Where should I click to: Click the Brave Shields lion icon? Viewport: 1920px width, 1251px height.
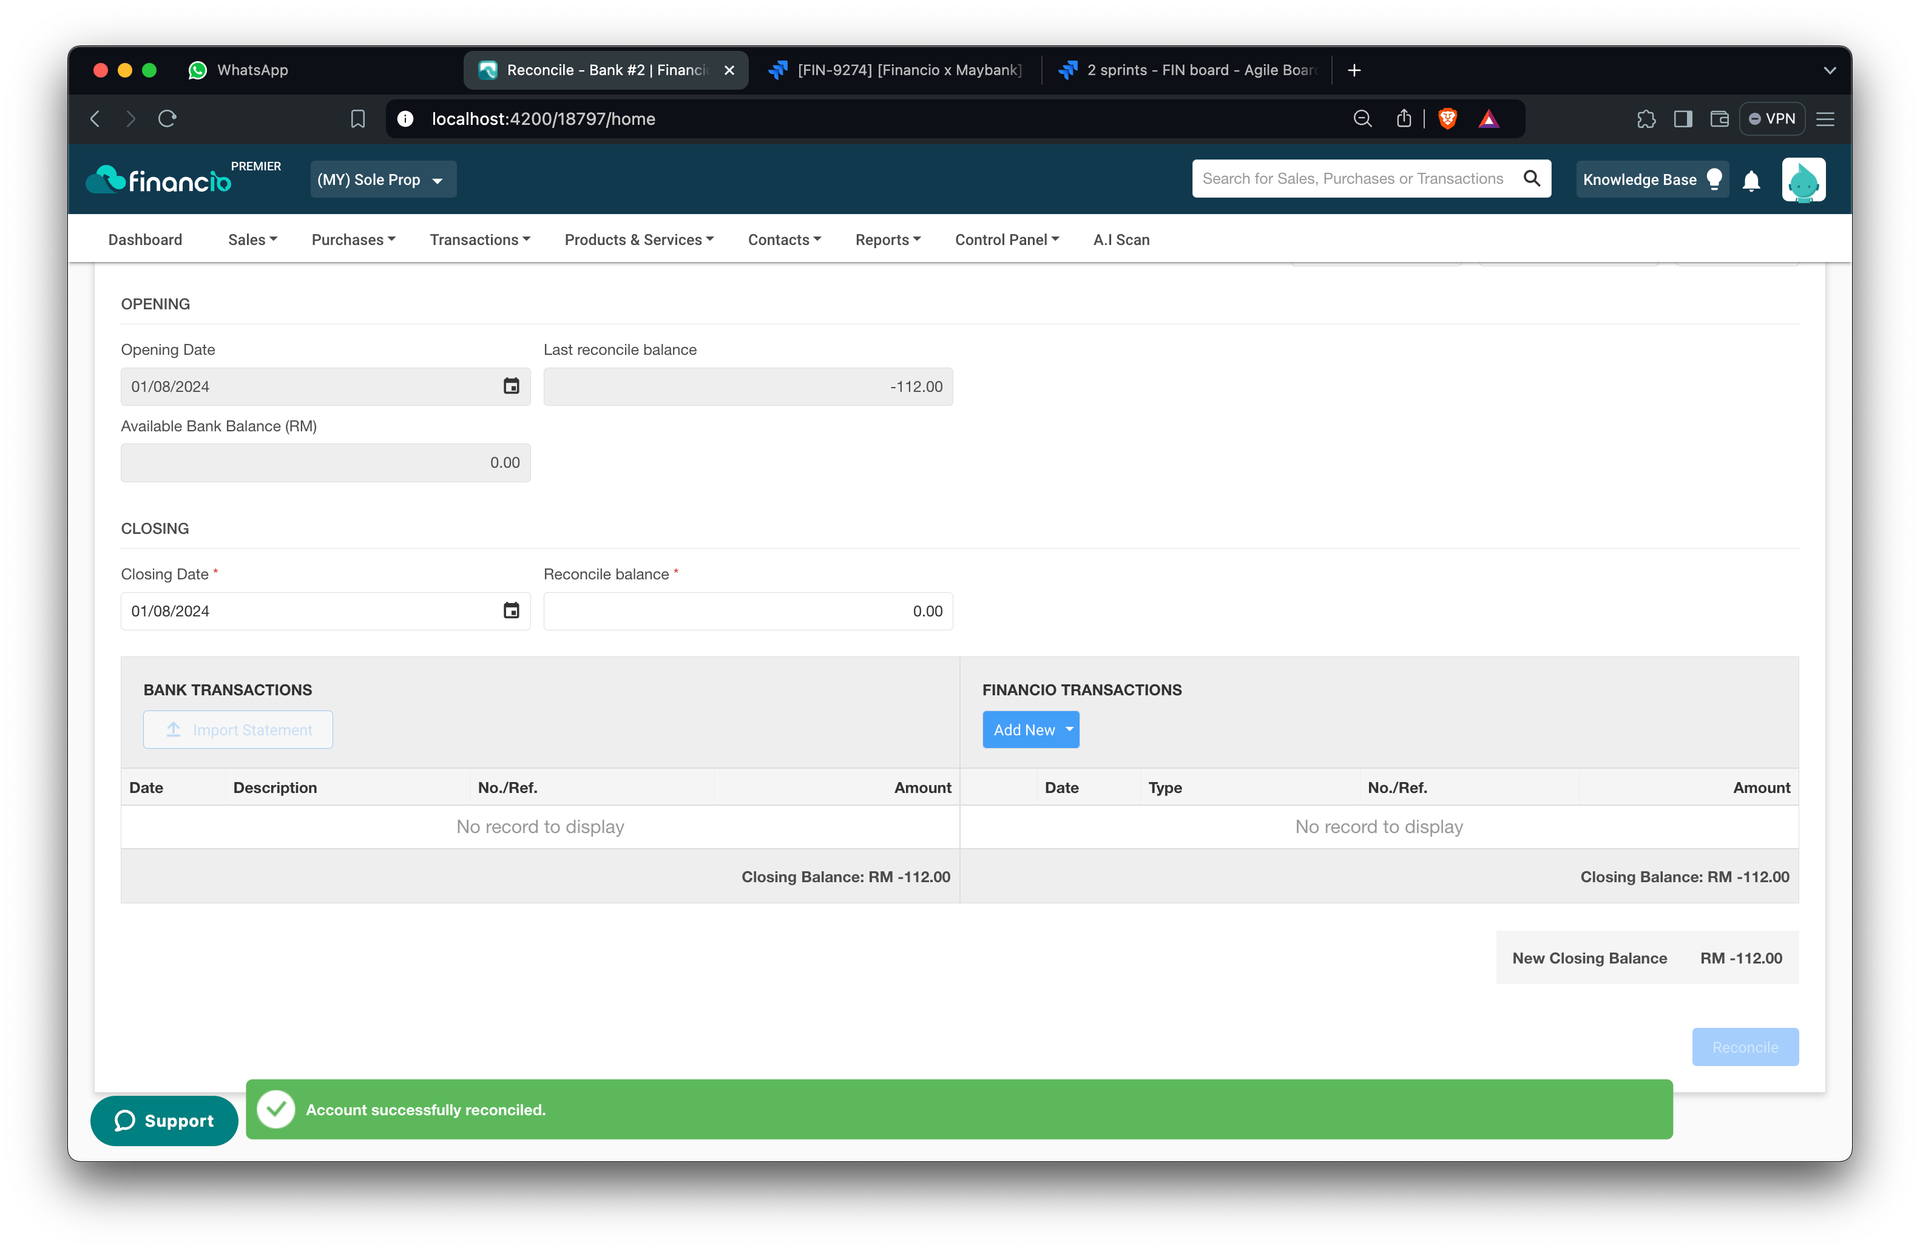tap(1447, 119)
